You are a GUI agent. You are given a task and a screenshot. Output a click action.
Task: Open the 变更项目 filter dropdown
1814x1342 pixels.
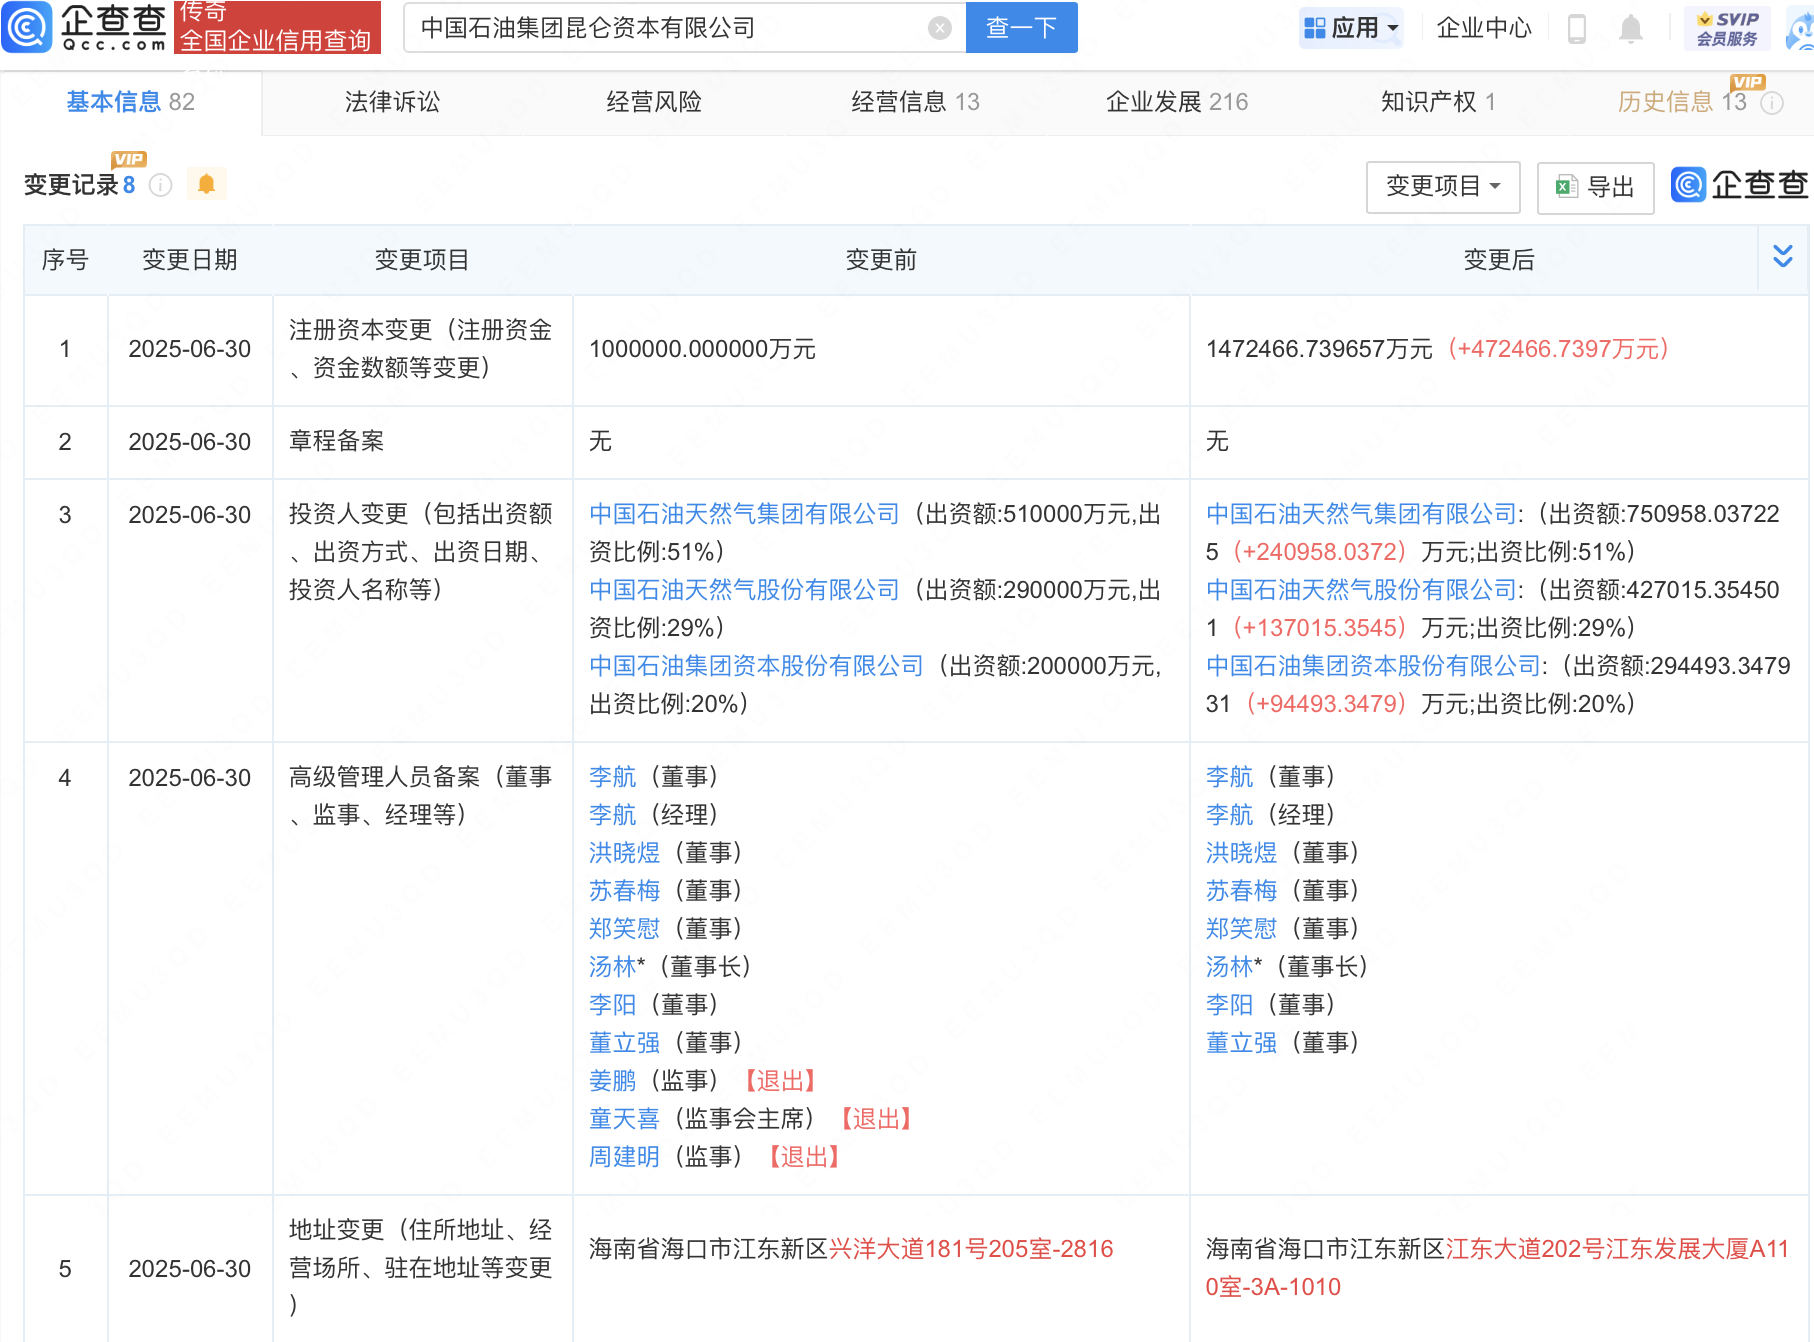click(1442, 186)
